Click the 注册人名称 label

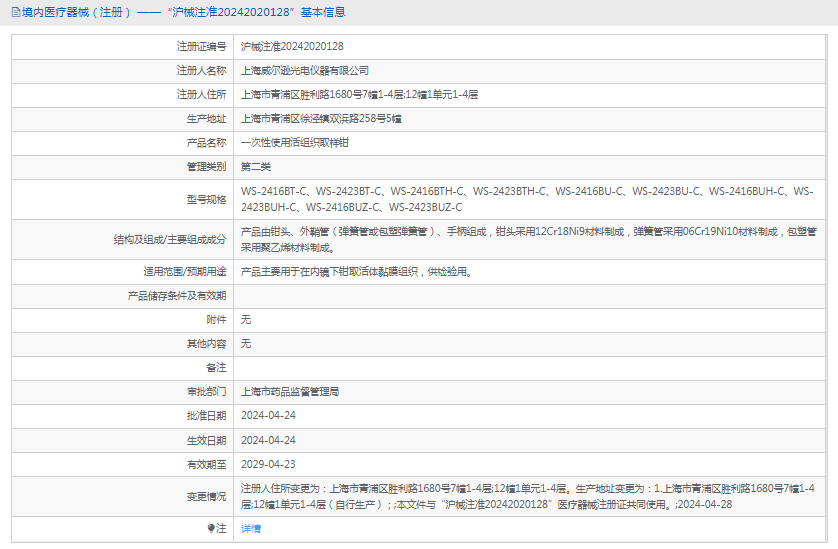point(201,71)
